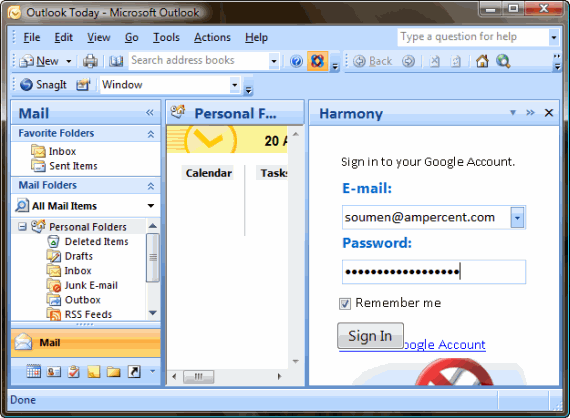Select the RSS Feeds folder
Image resolution: width=570 pixels, height=418 pixels.
[x=79, y=314]
